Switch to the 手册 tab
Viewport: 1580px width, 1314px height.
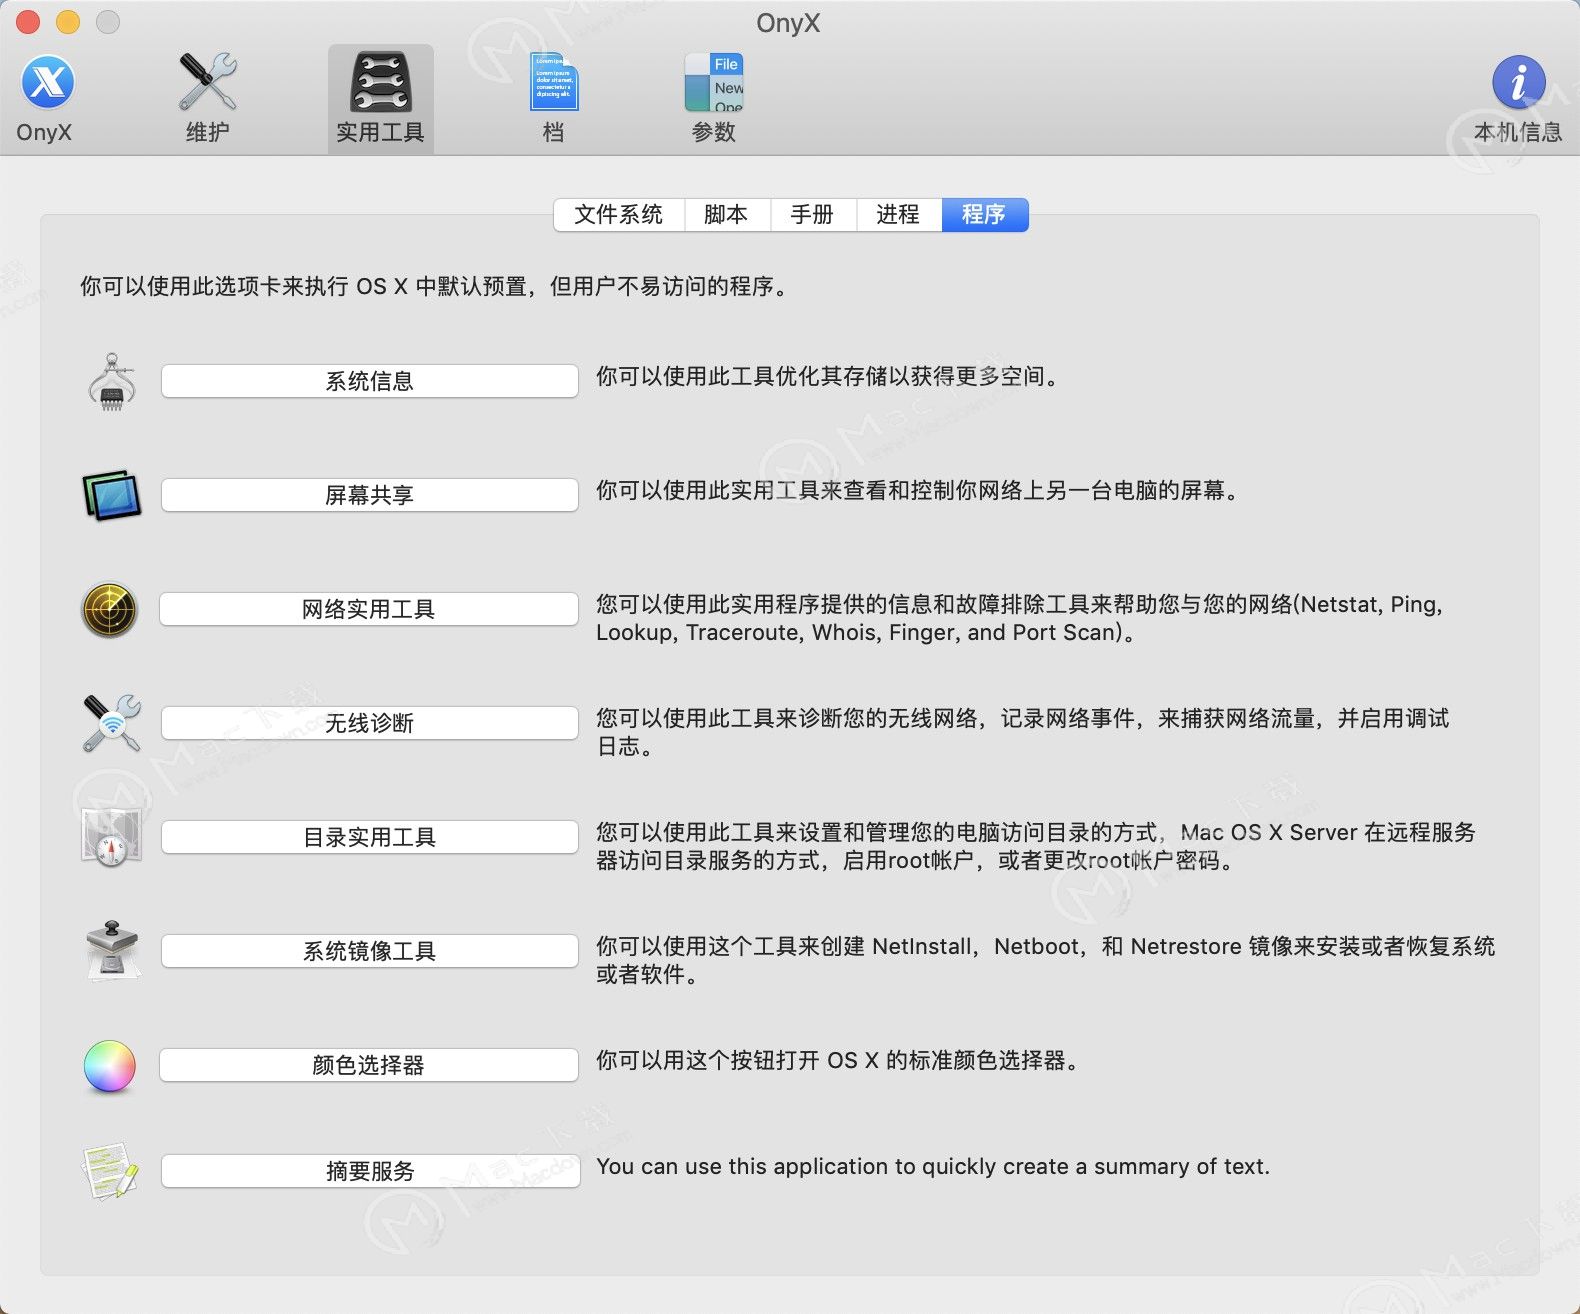click(813, 215)
